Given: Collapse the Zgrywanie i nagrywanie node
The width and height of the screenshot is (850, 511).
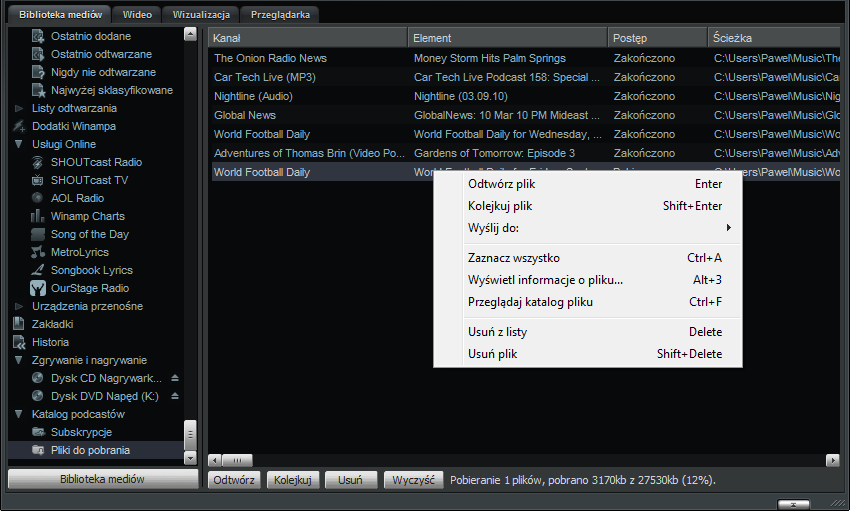Looking at the screenshot, I should click(x=19, y=360).
